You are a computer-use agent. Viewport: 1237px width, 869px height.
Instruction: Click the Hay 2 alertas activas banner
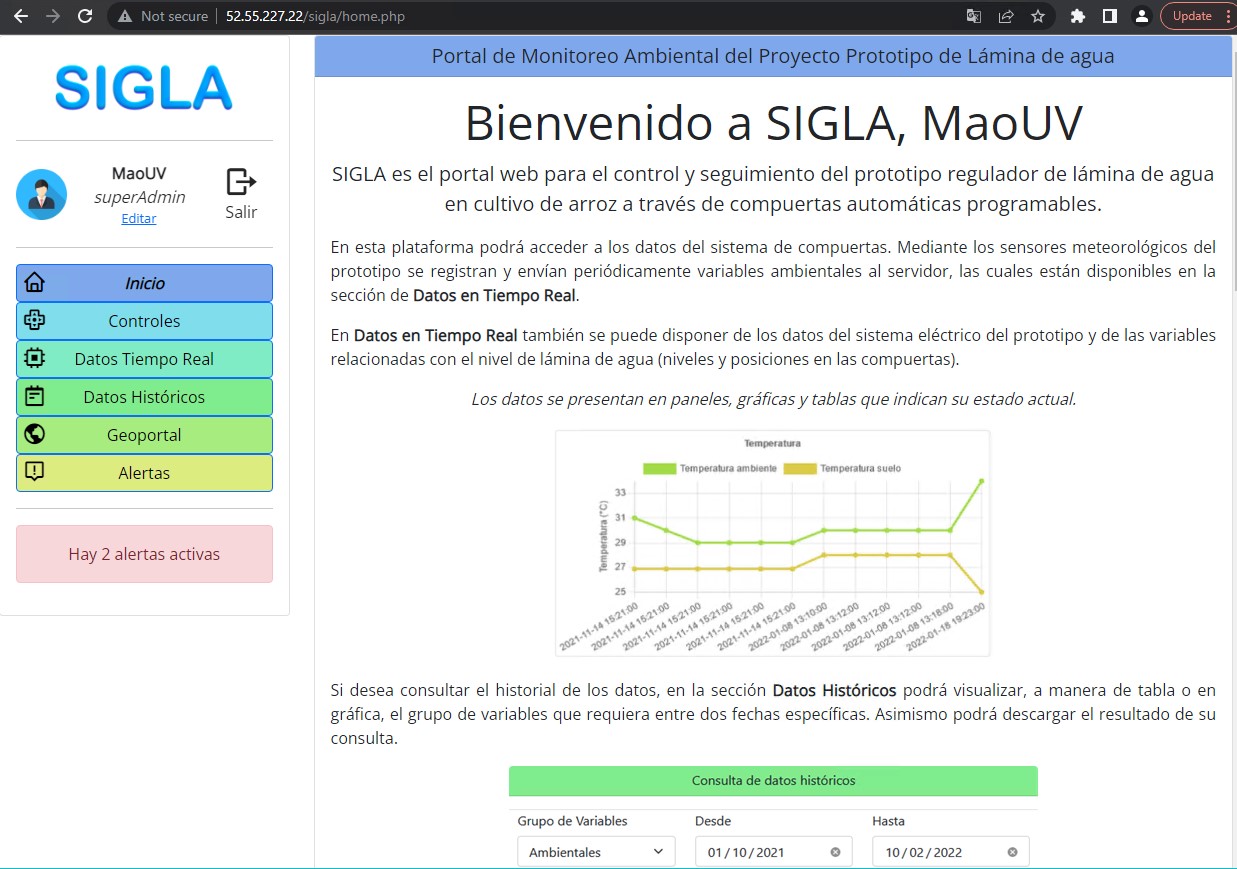pos(144,554)
